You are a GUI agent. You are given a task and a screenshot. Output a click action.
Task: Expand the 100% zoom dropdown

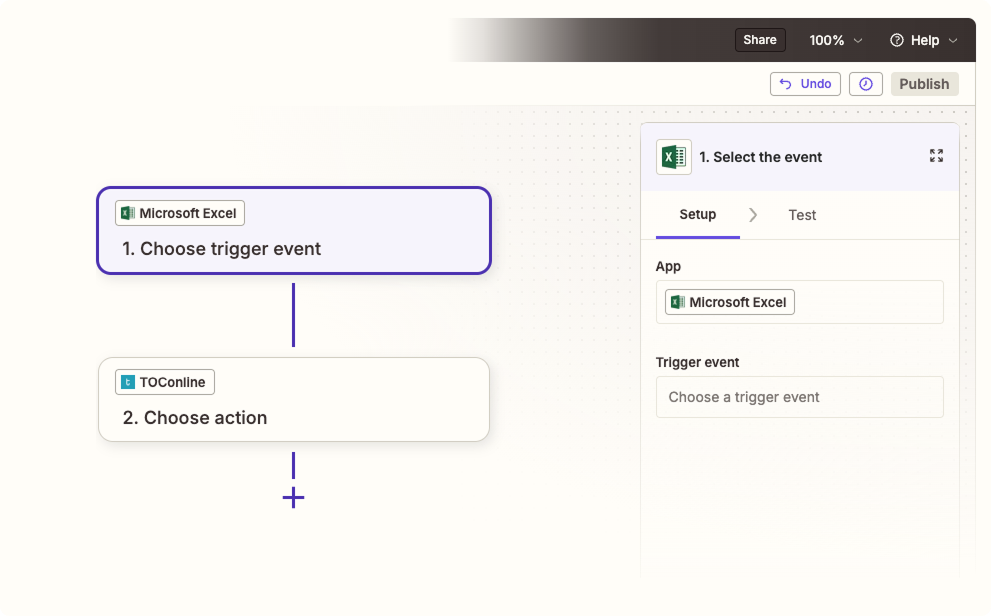836,40
